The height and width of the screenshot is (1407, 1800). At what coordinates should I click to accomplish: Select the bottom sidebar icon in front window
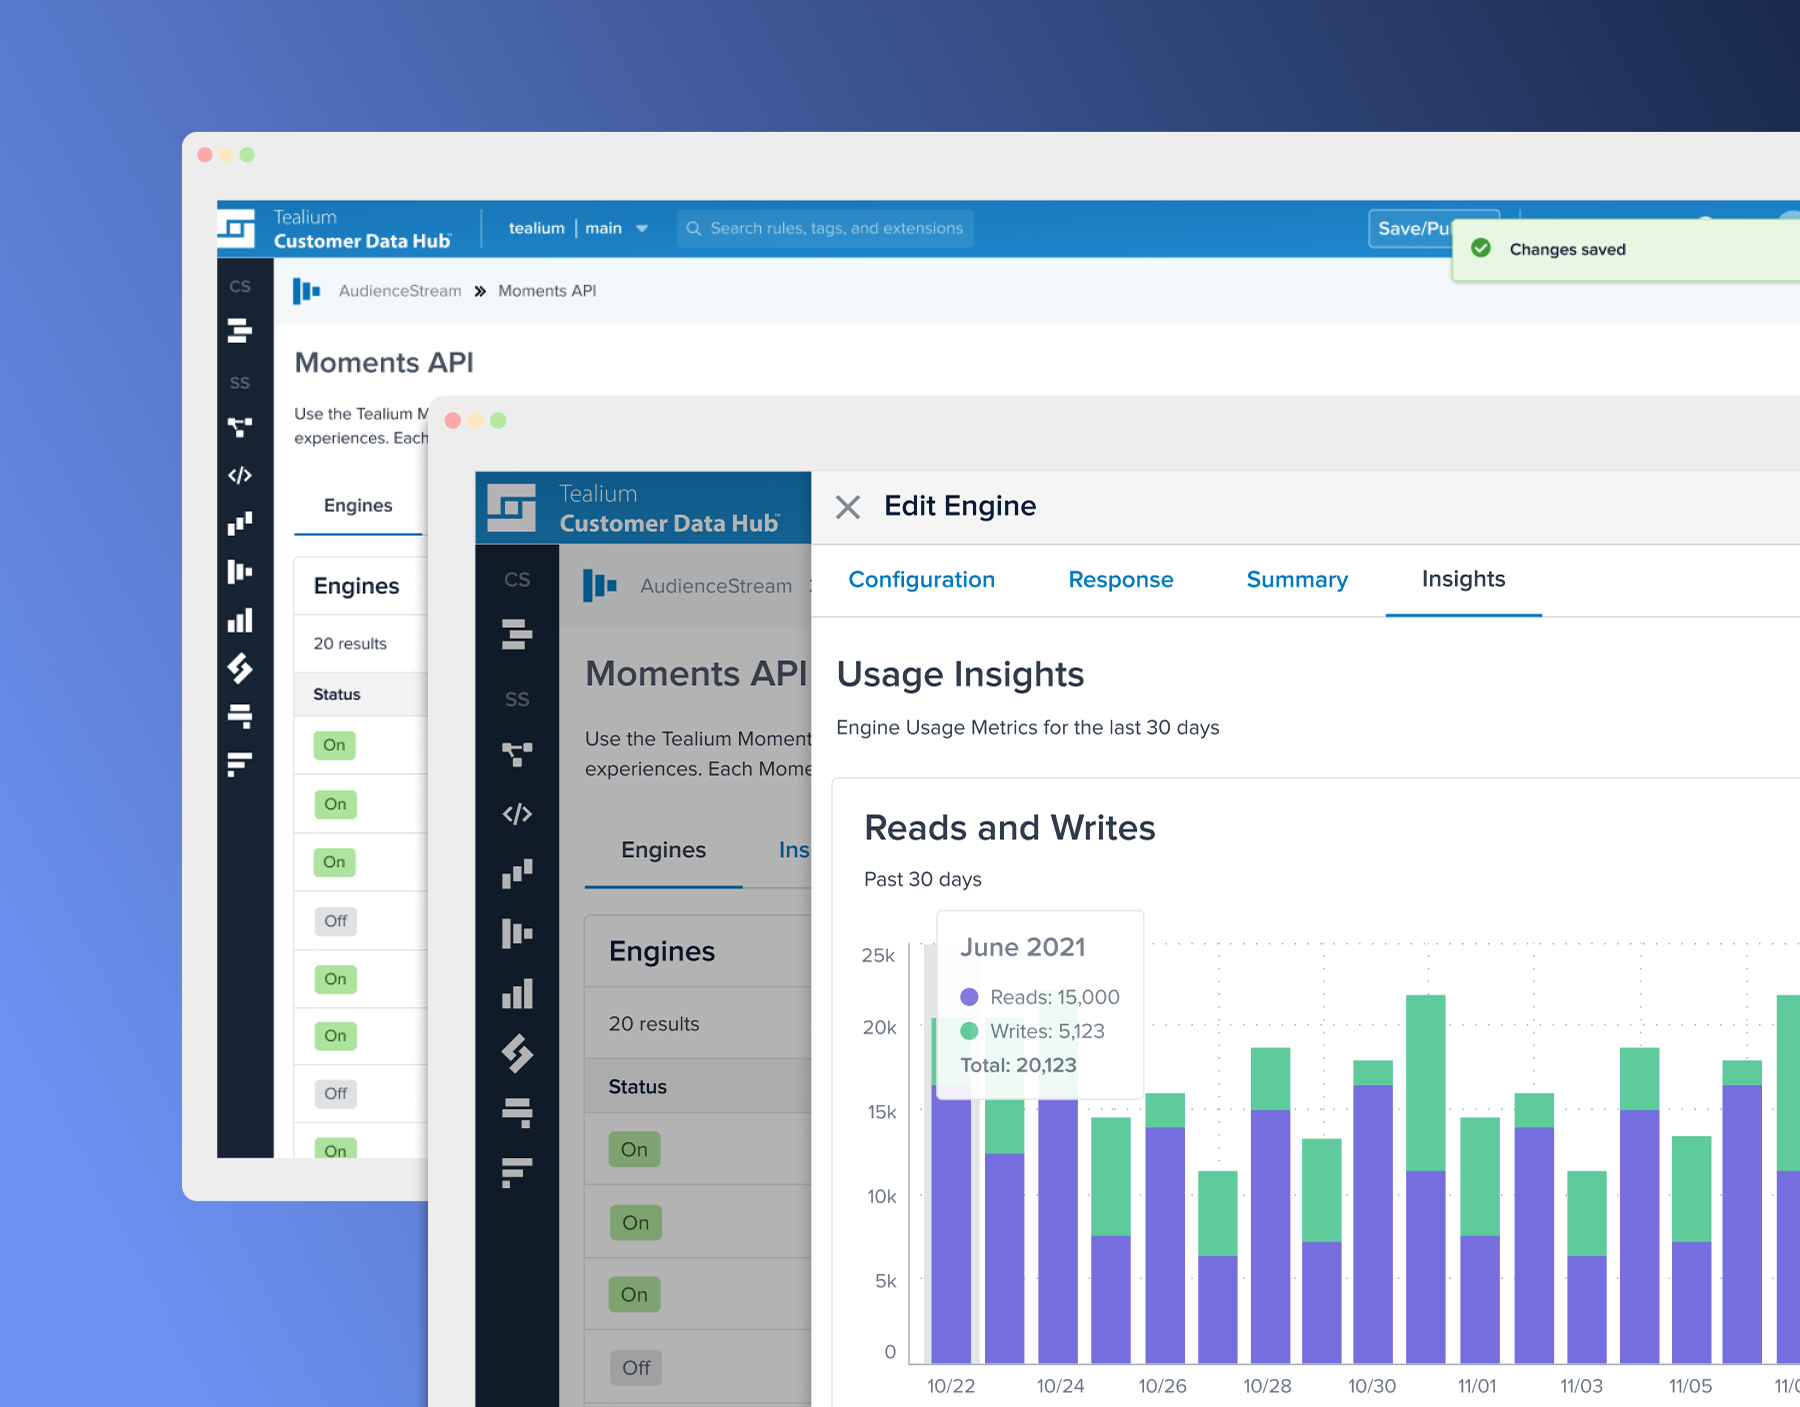point(517,1172)
